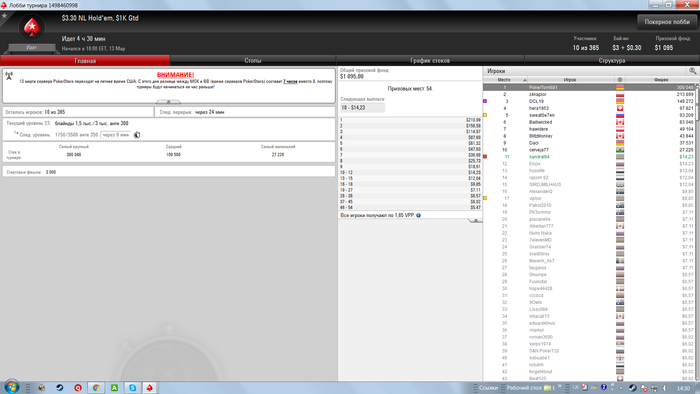The image size is (700, 394).
Task: Click the через 9 мин timer box
Action: 116,135
